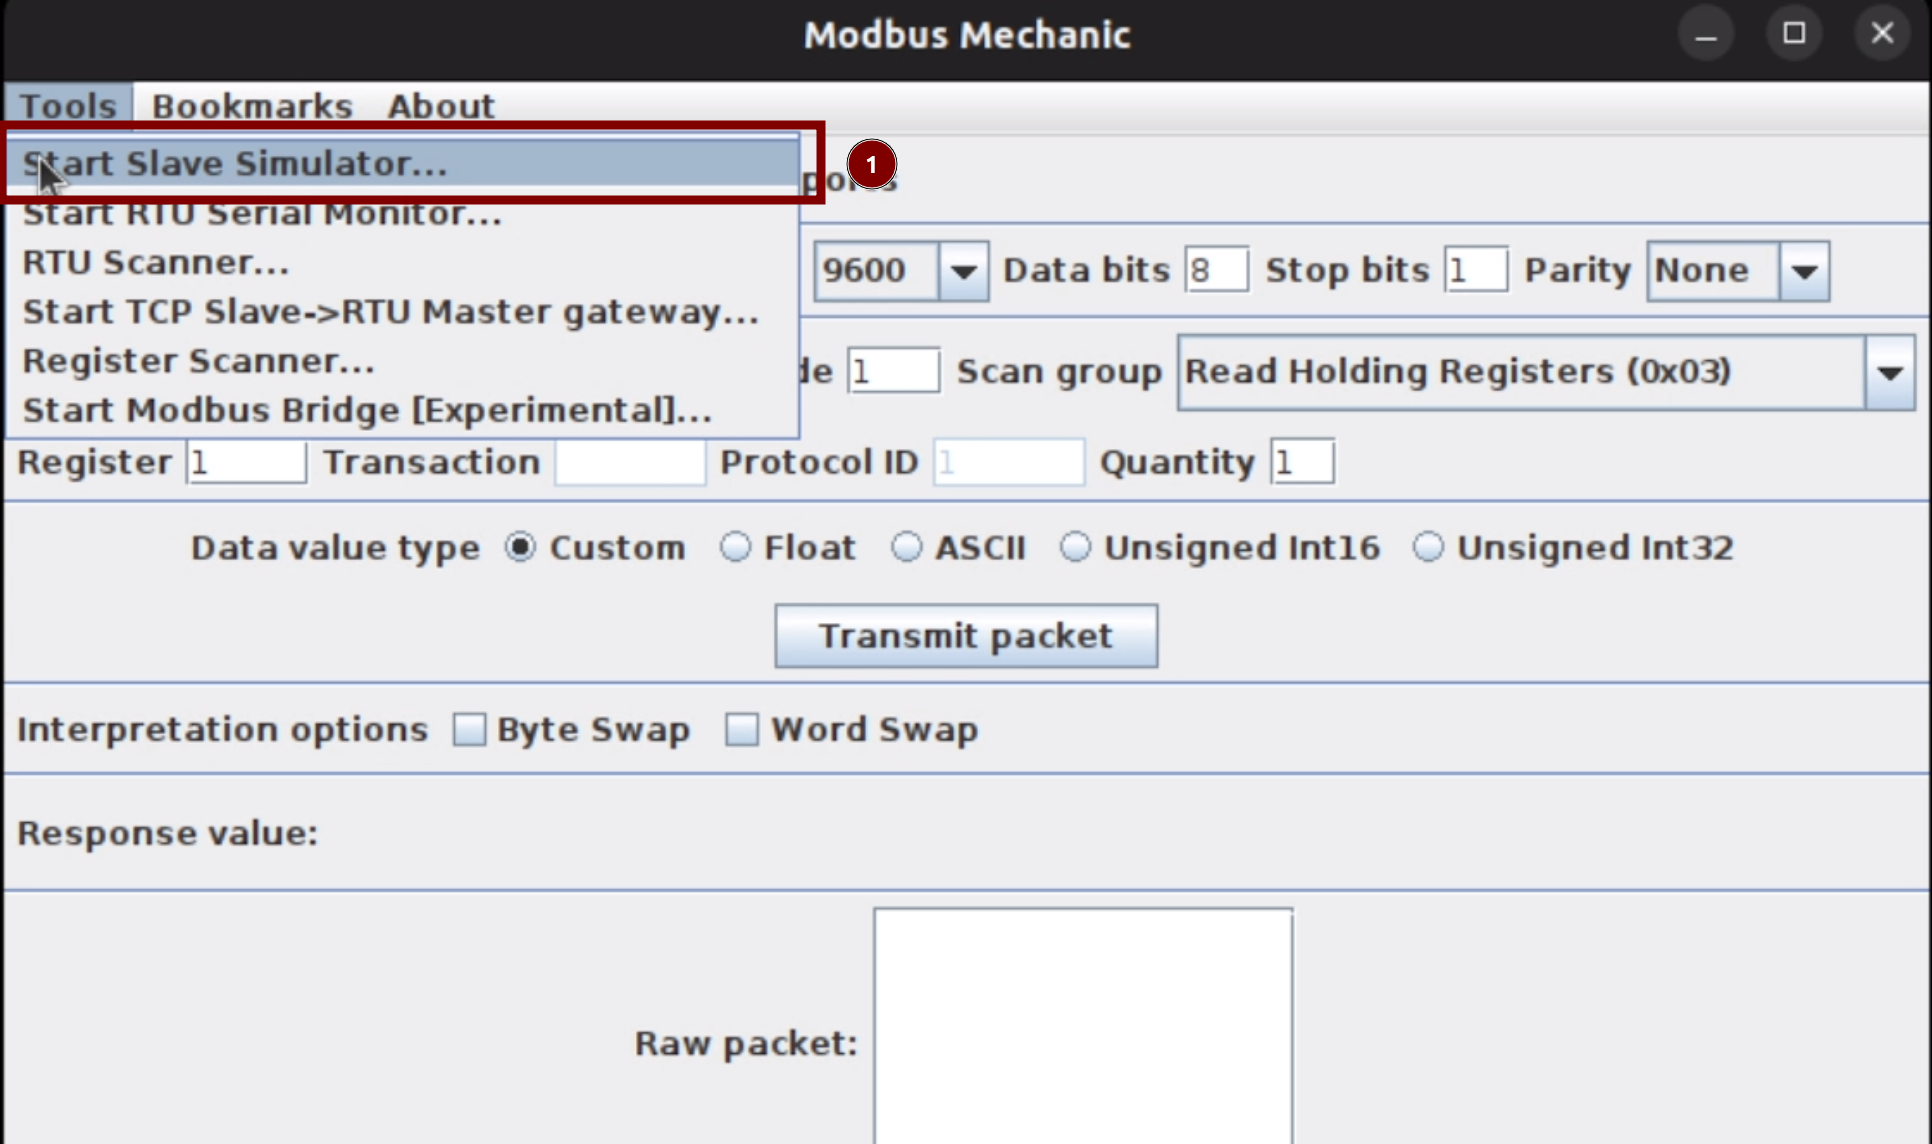The width and height of the screenshot is (1932, 1144).
Task: Click inside the Raw packet text area
Action: point(1083,1026)
